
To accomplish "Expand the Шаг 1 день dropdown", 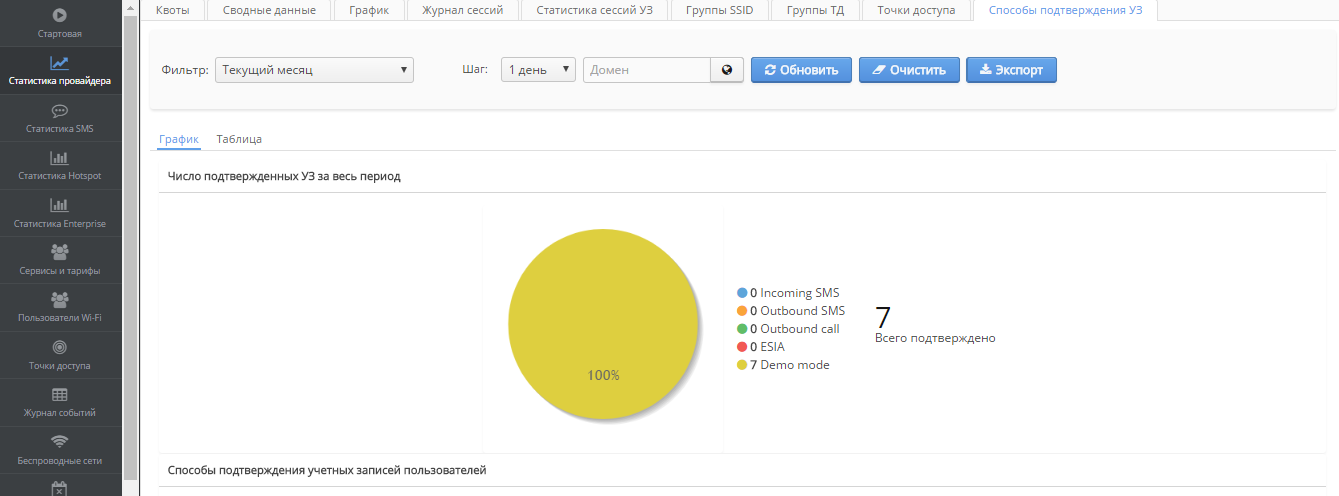I will pyautogui.click(x=538, y=70).
